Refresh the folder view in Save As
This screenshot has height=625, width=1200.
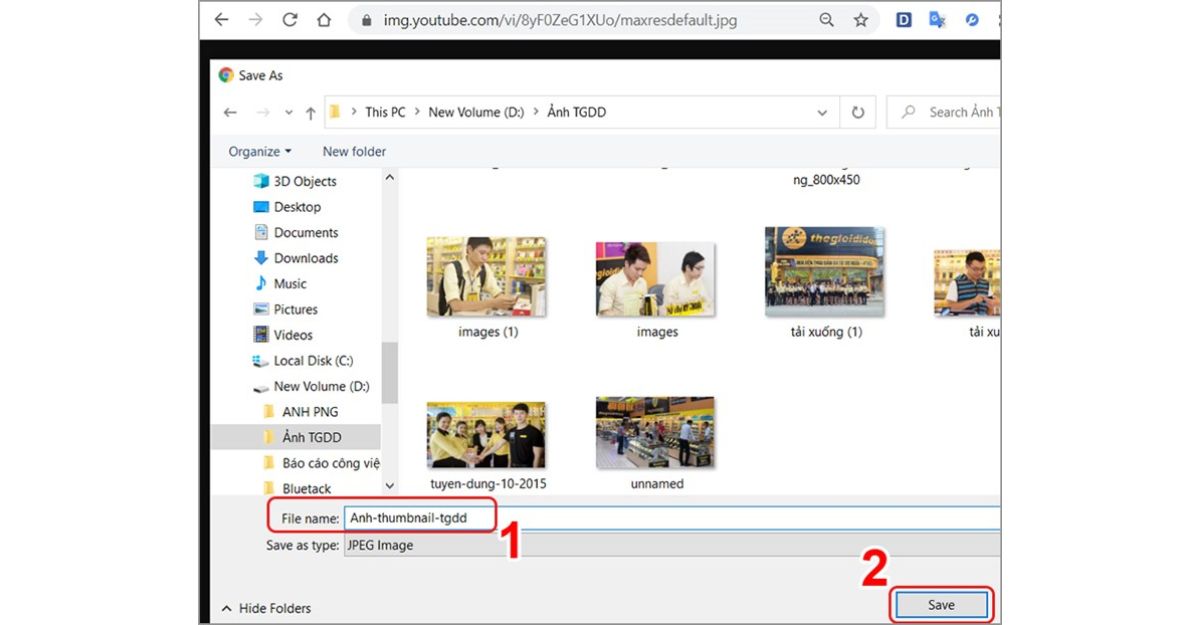pos(857,113)
